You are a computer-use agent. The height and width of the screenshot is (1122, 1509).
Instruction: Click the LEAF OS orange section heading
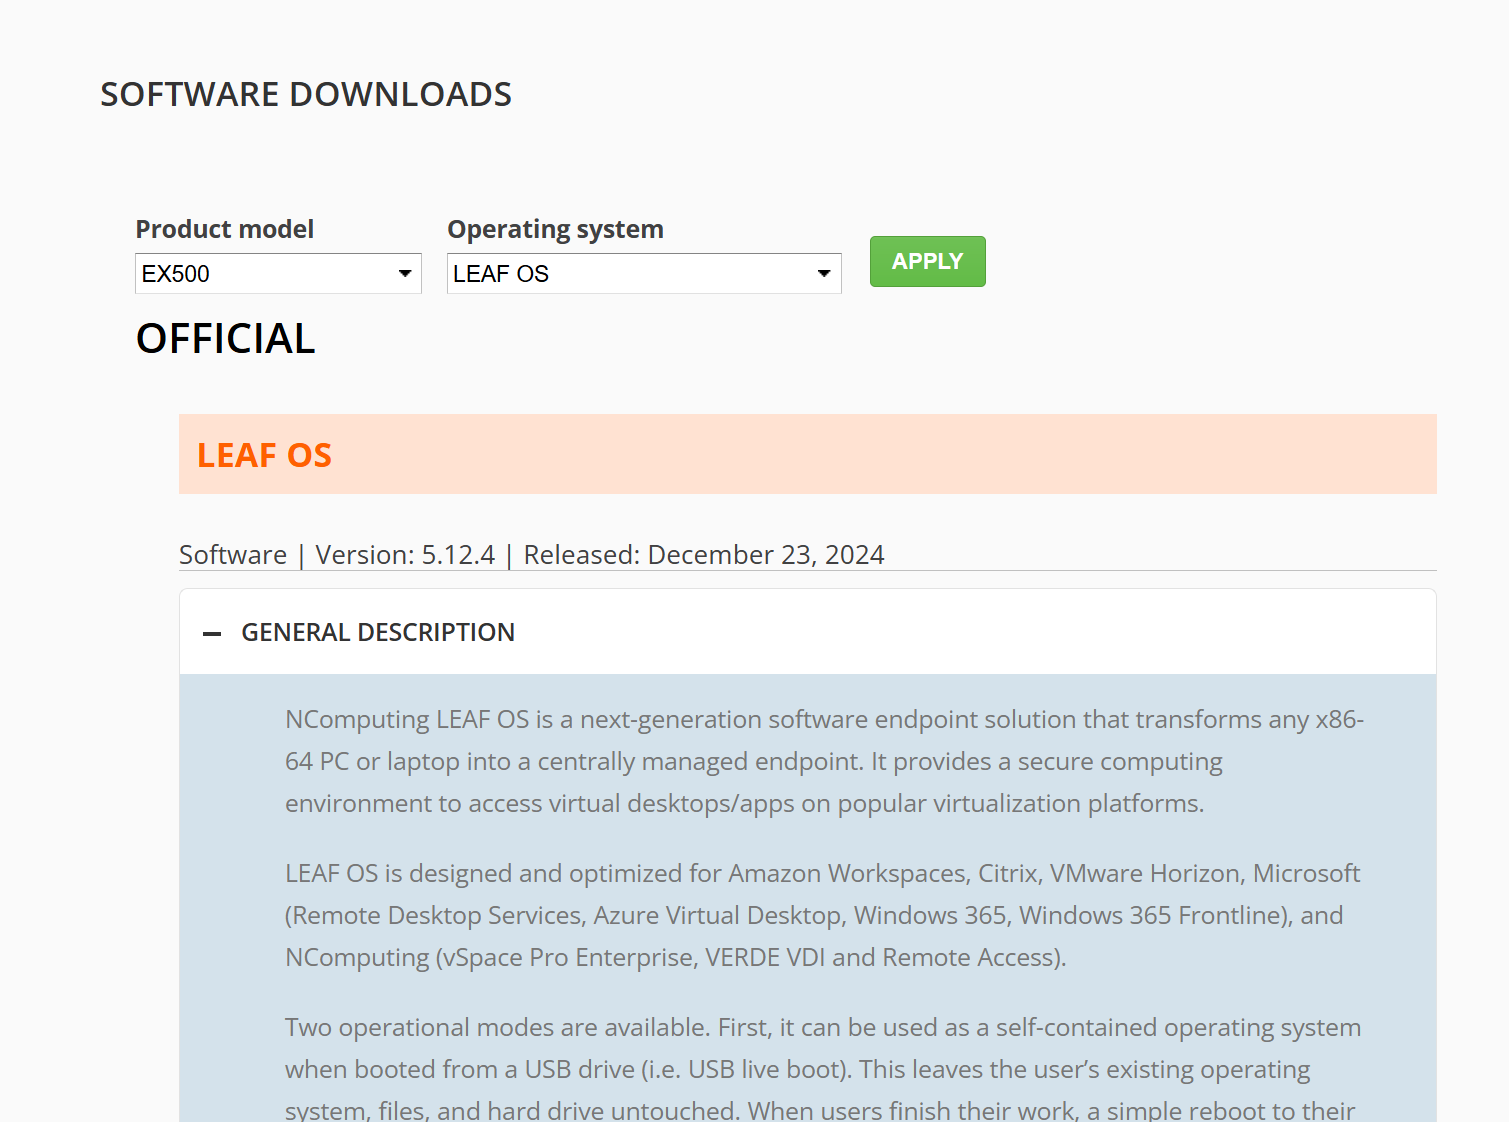(x=264, y=455)
